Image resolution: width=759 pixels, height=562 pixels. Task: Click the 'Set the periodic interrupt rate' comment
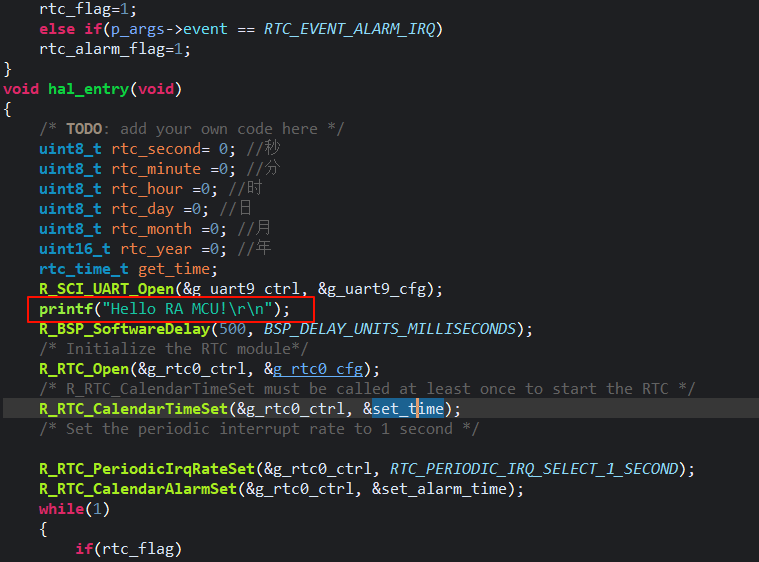259,429
